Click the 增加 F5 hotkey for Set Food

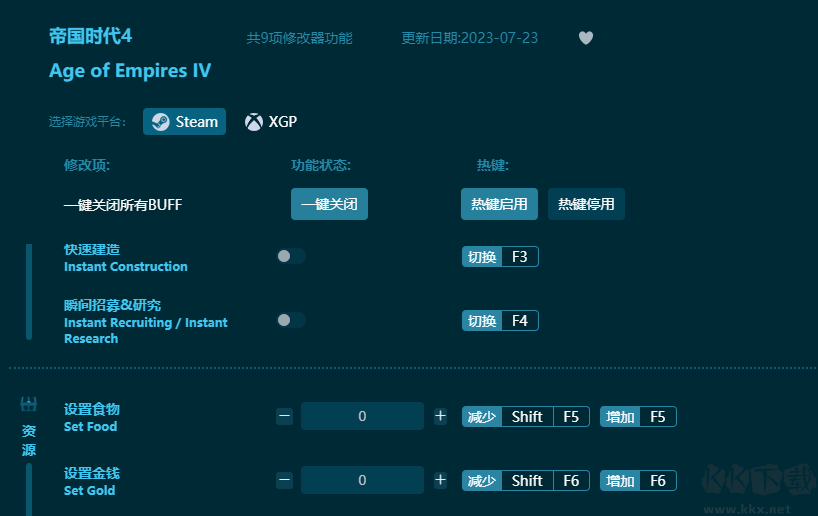tap(638, 416)
